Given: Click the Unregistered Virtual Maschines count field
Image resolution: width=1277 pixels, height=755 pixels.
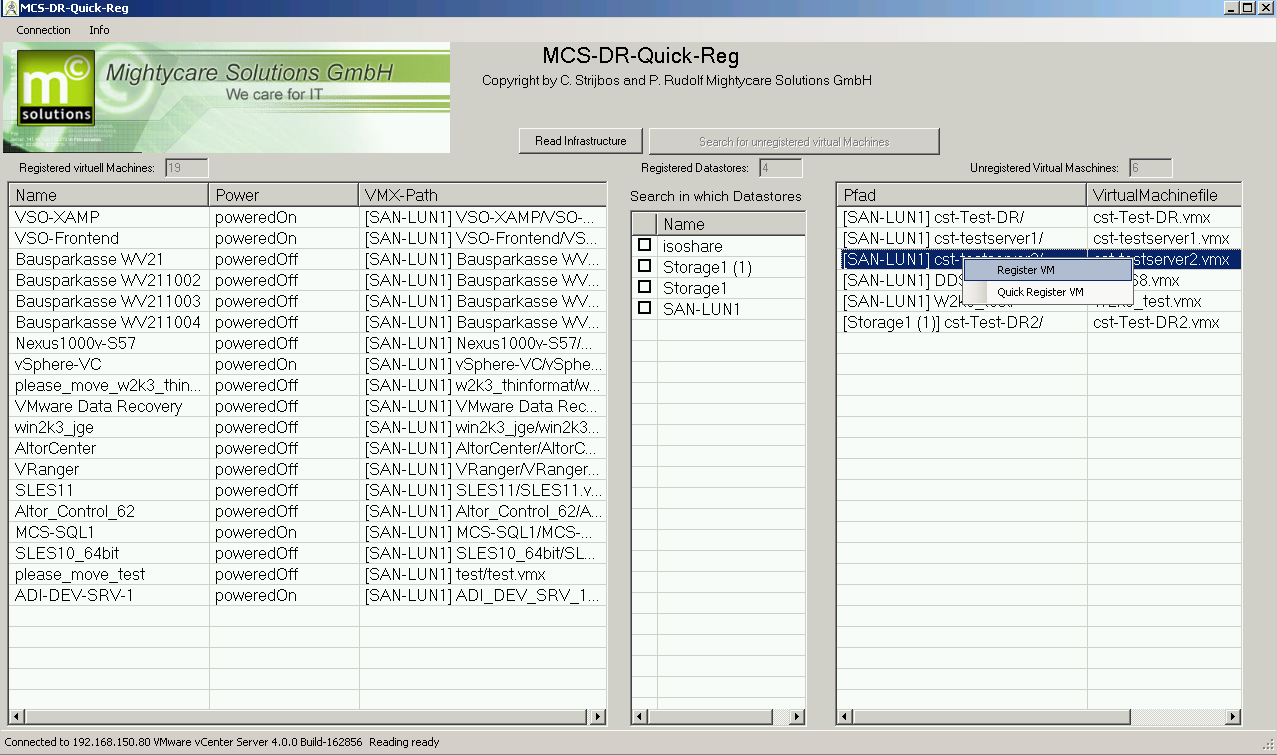Looking at the screenshot, I should tap(1151, 168).
